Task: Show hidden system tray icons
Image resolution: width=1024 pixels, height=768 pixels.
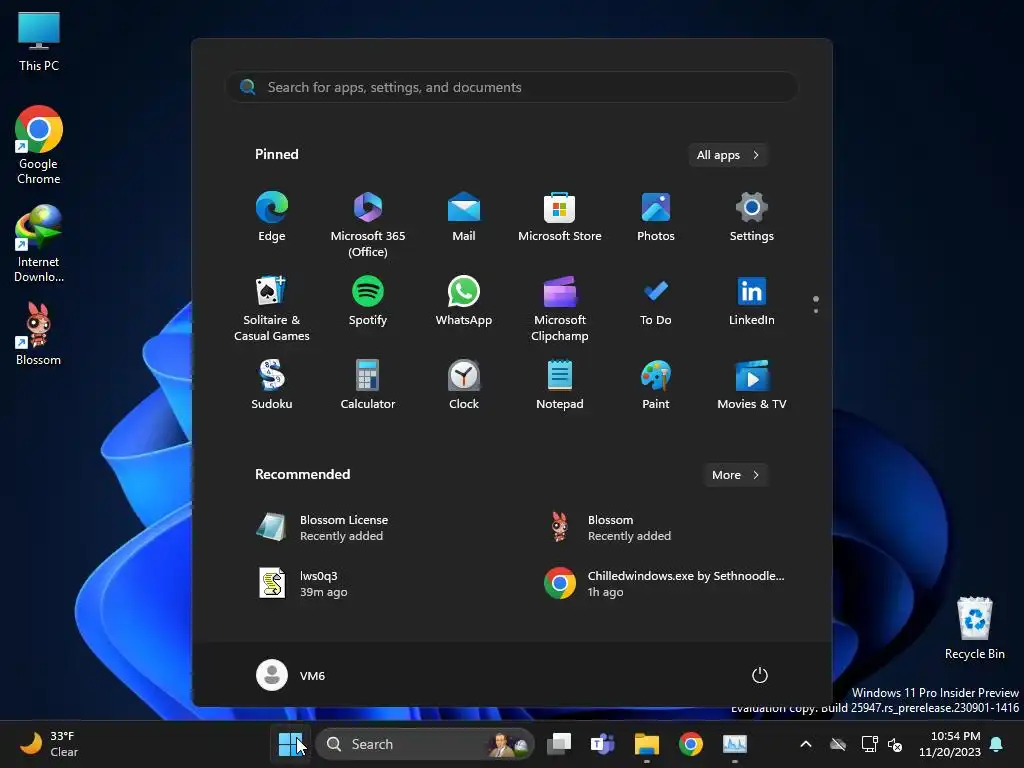Action: pos(806,744)
